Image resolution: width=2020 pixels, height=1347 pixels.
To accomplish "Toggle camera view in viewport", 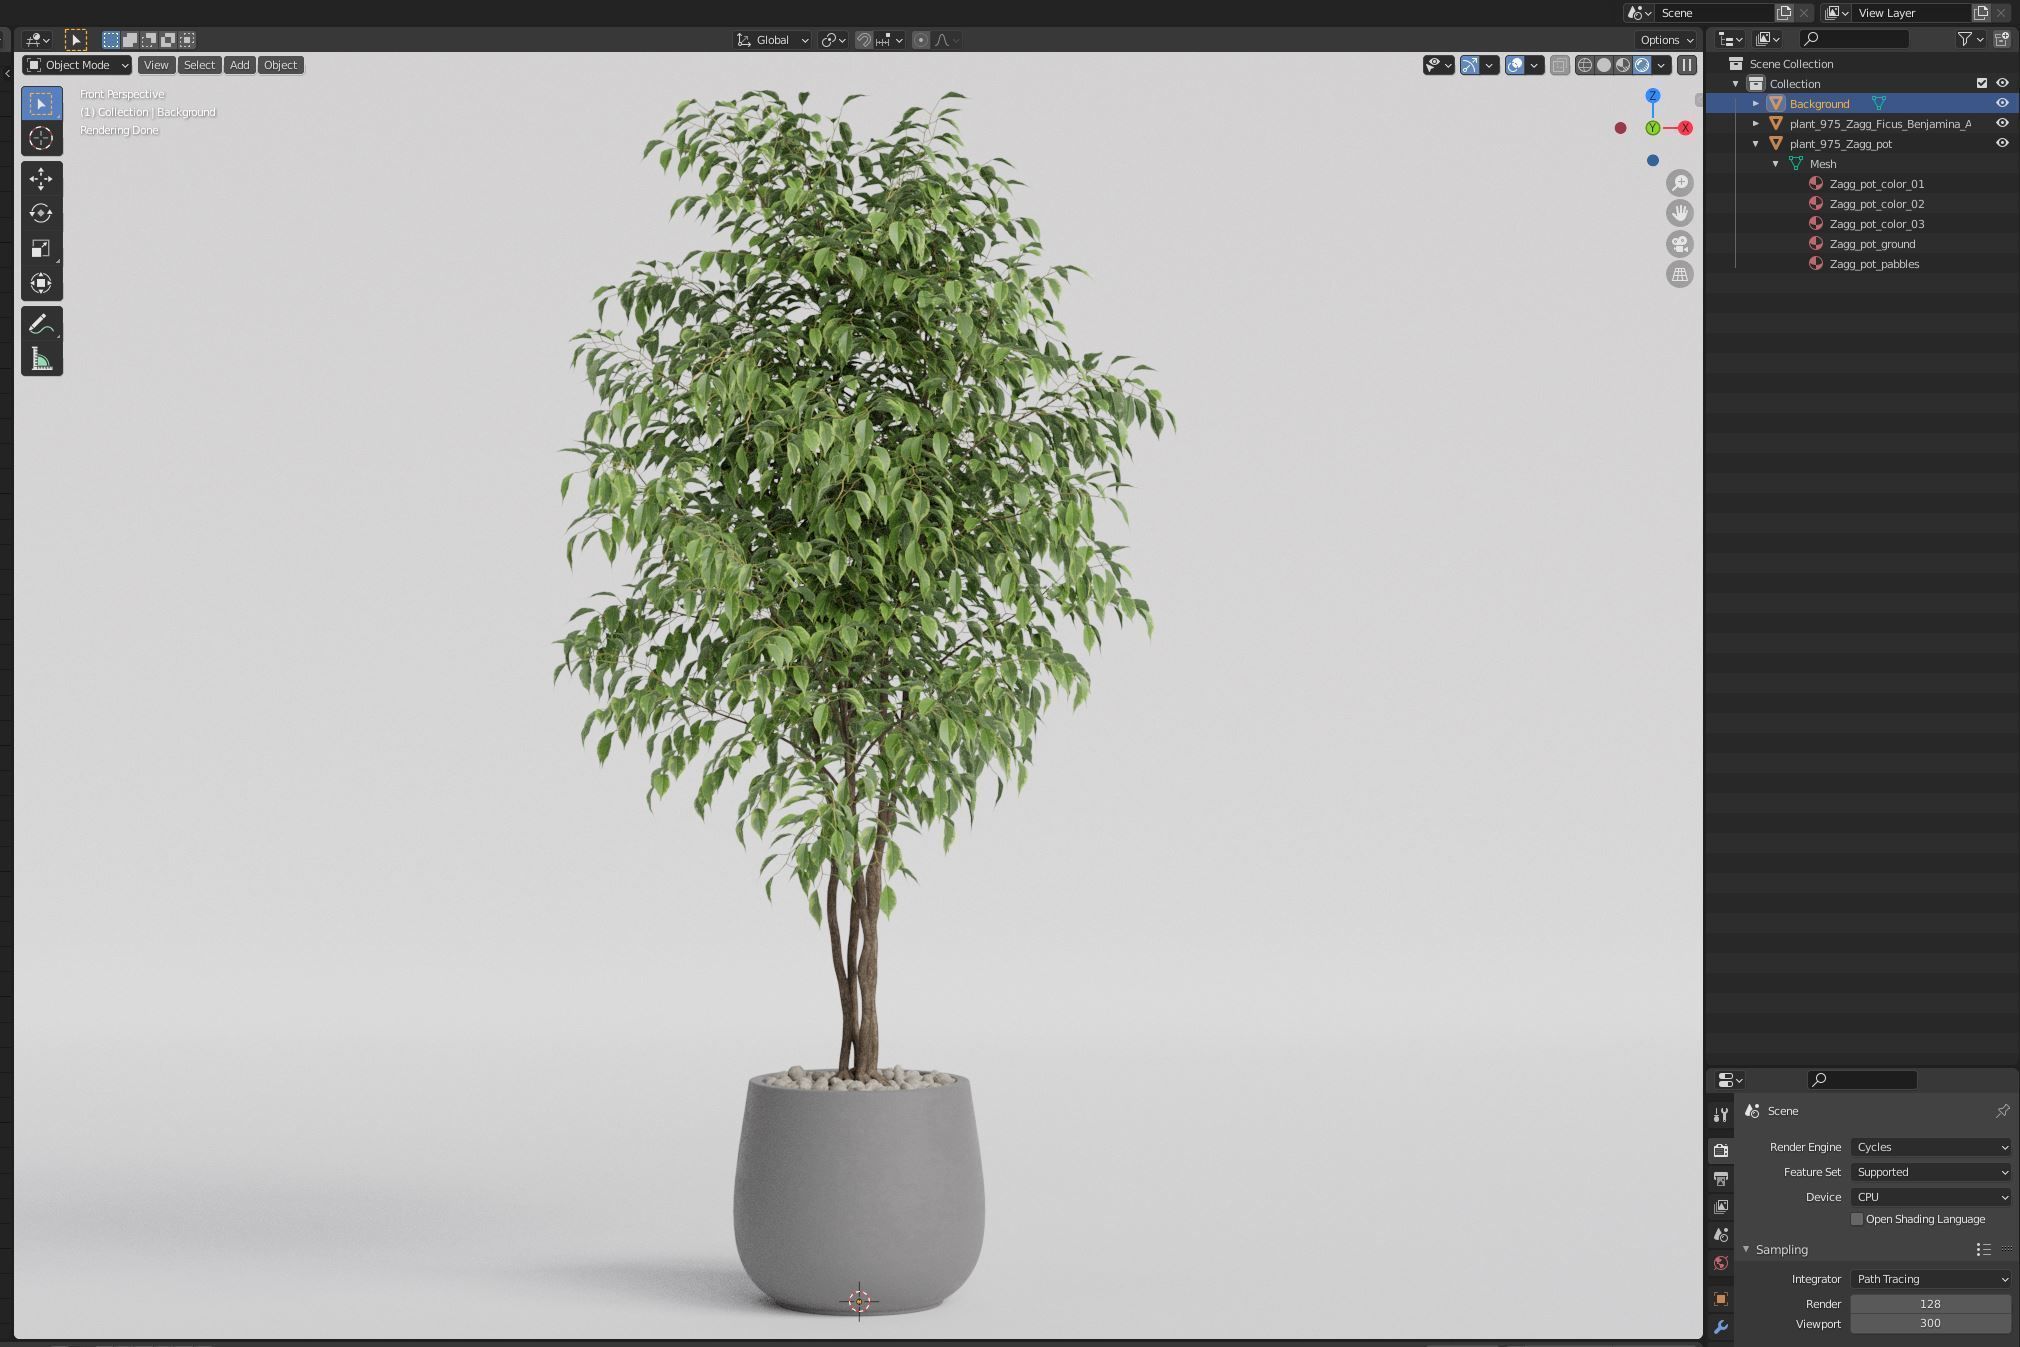I will tap(1679, 244).
